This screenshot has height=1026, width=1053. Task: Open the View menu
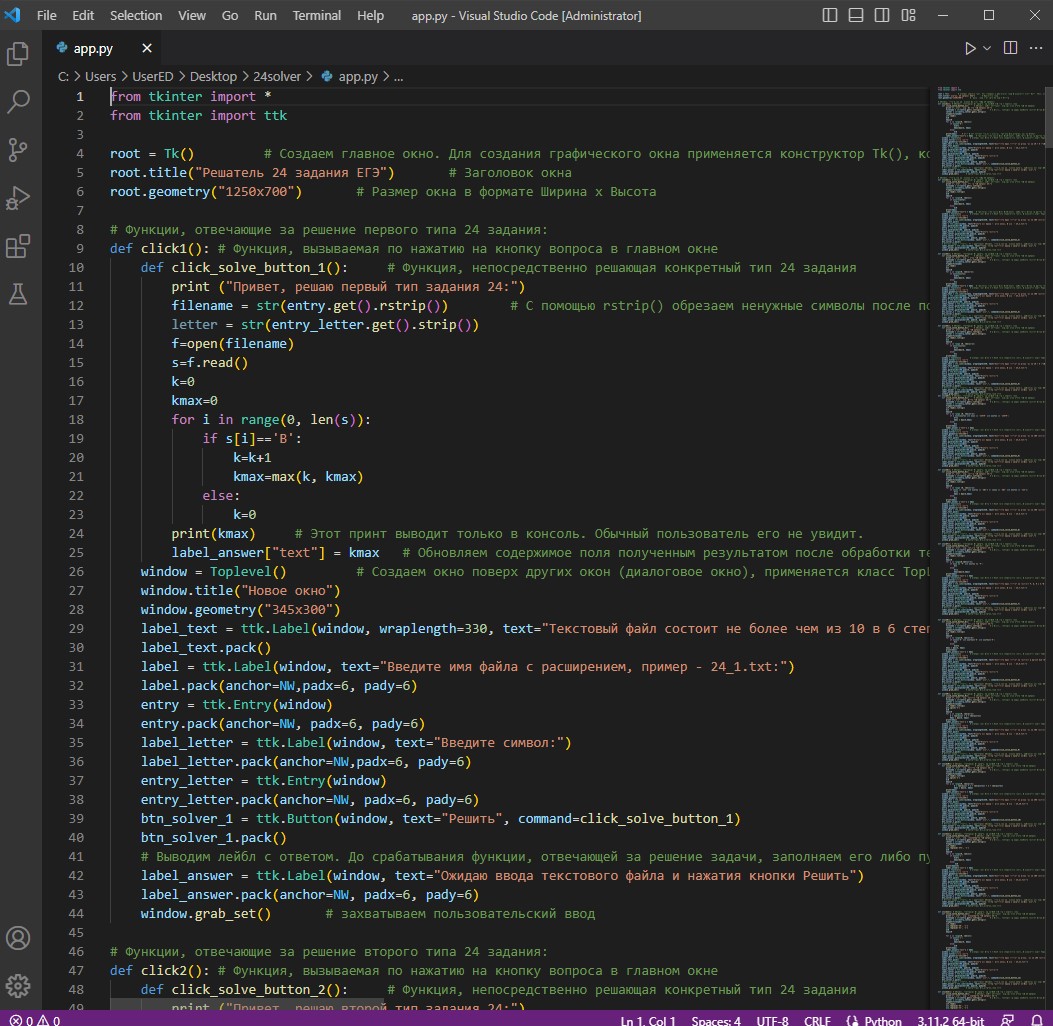[x=191, y=15]
